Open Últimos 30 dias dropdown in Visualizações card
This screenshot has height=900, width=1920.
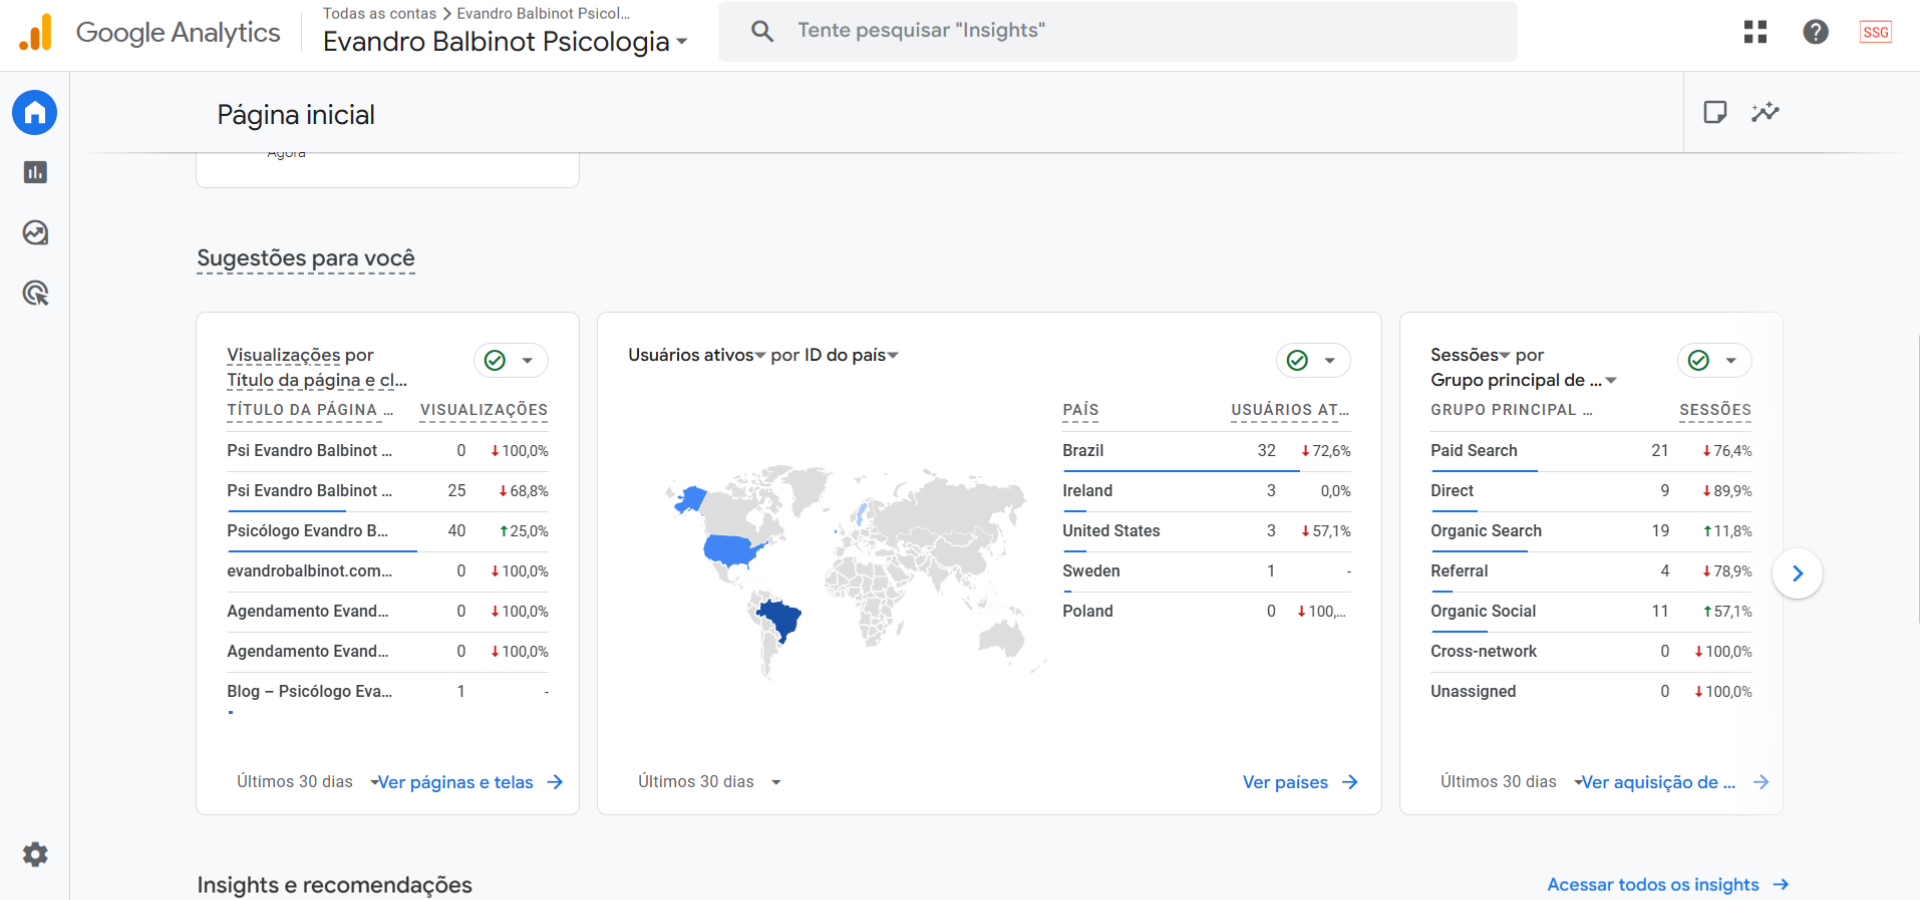tap(306, 782)
